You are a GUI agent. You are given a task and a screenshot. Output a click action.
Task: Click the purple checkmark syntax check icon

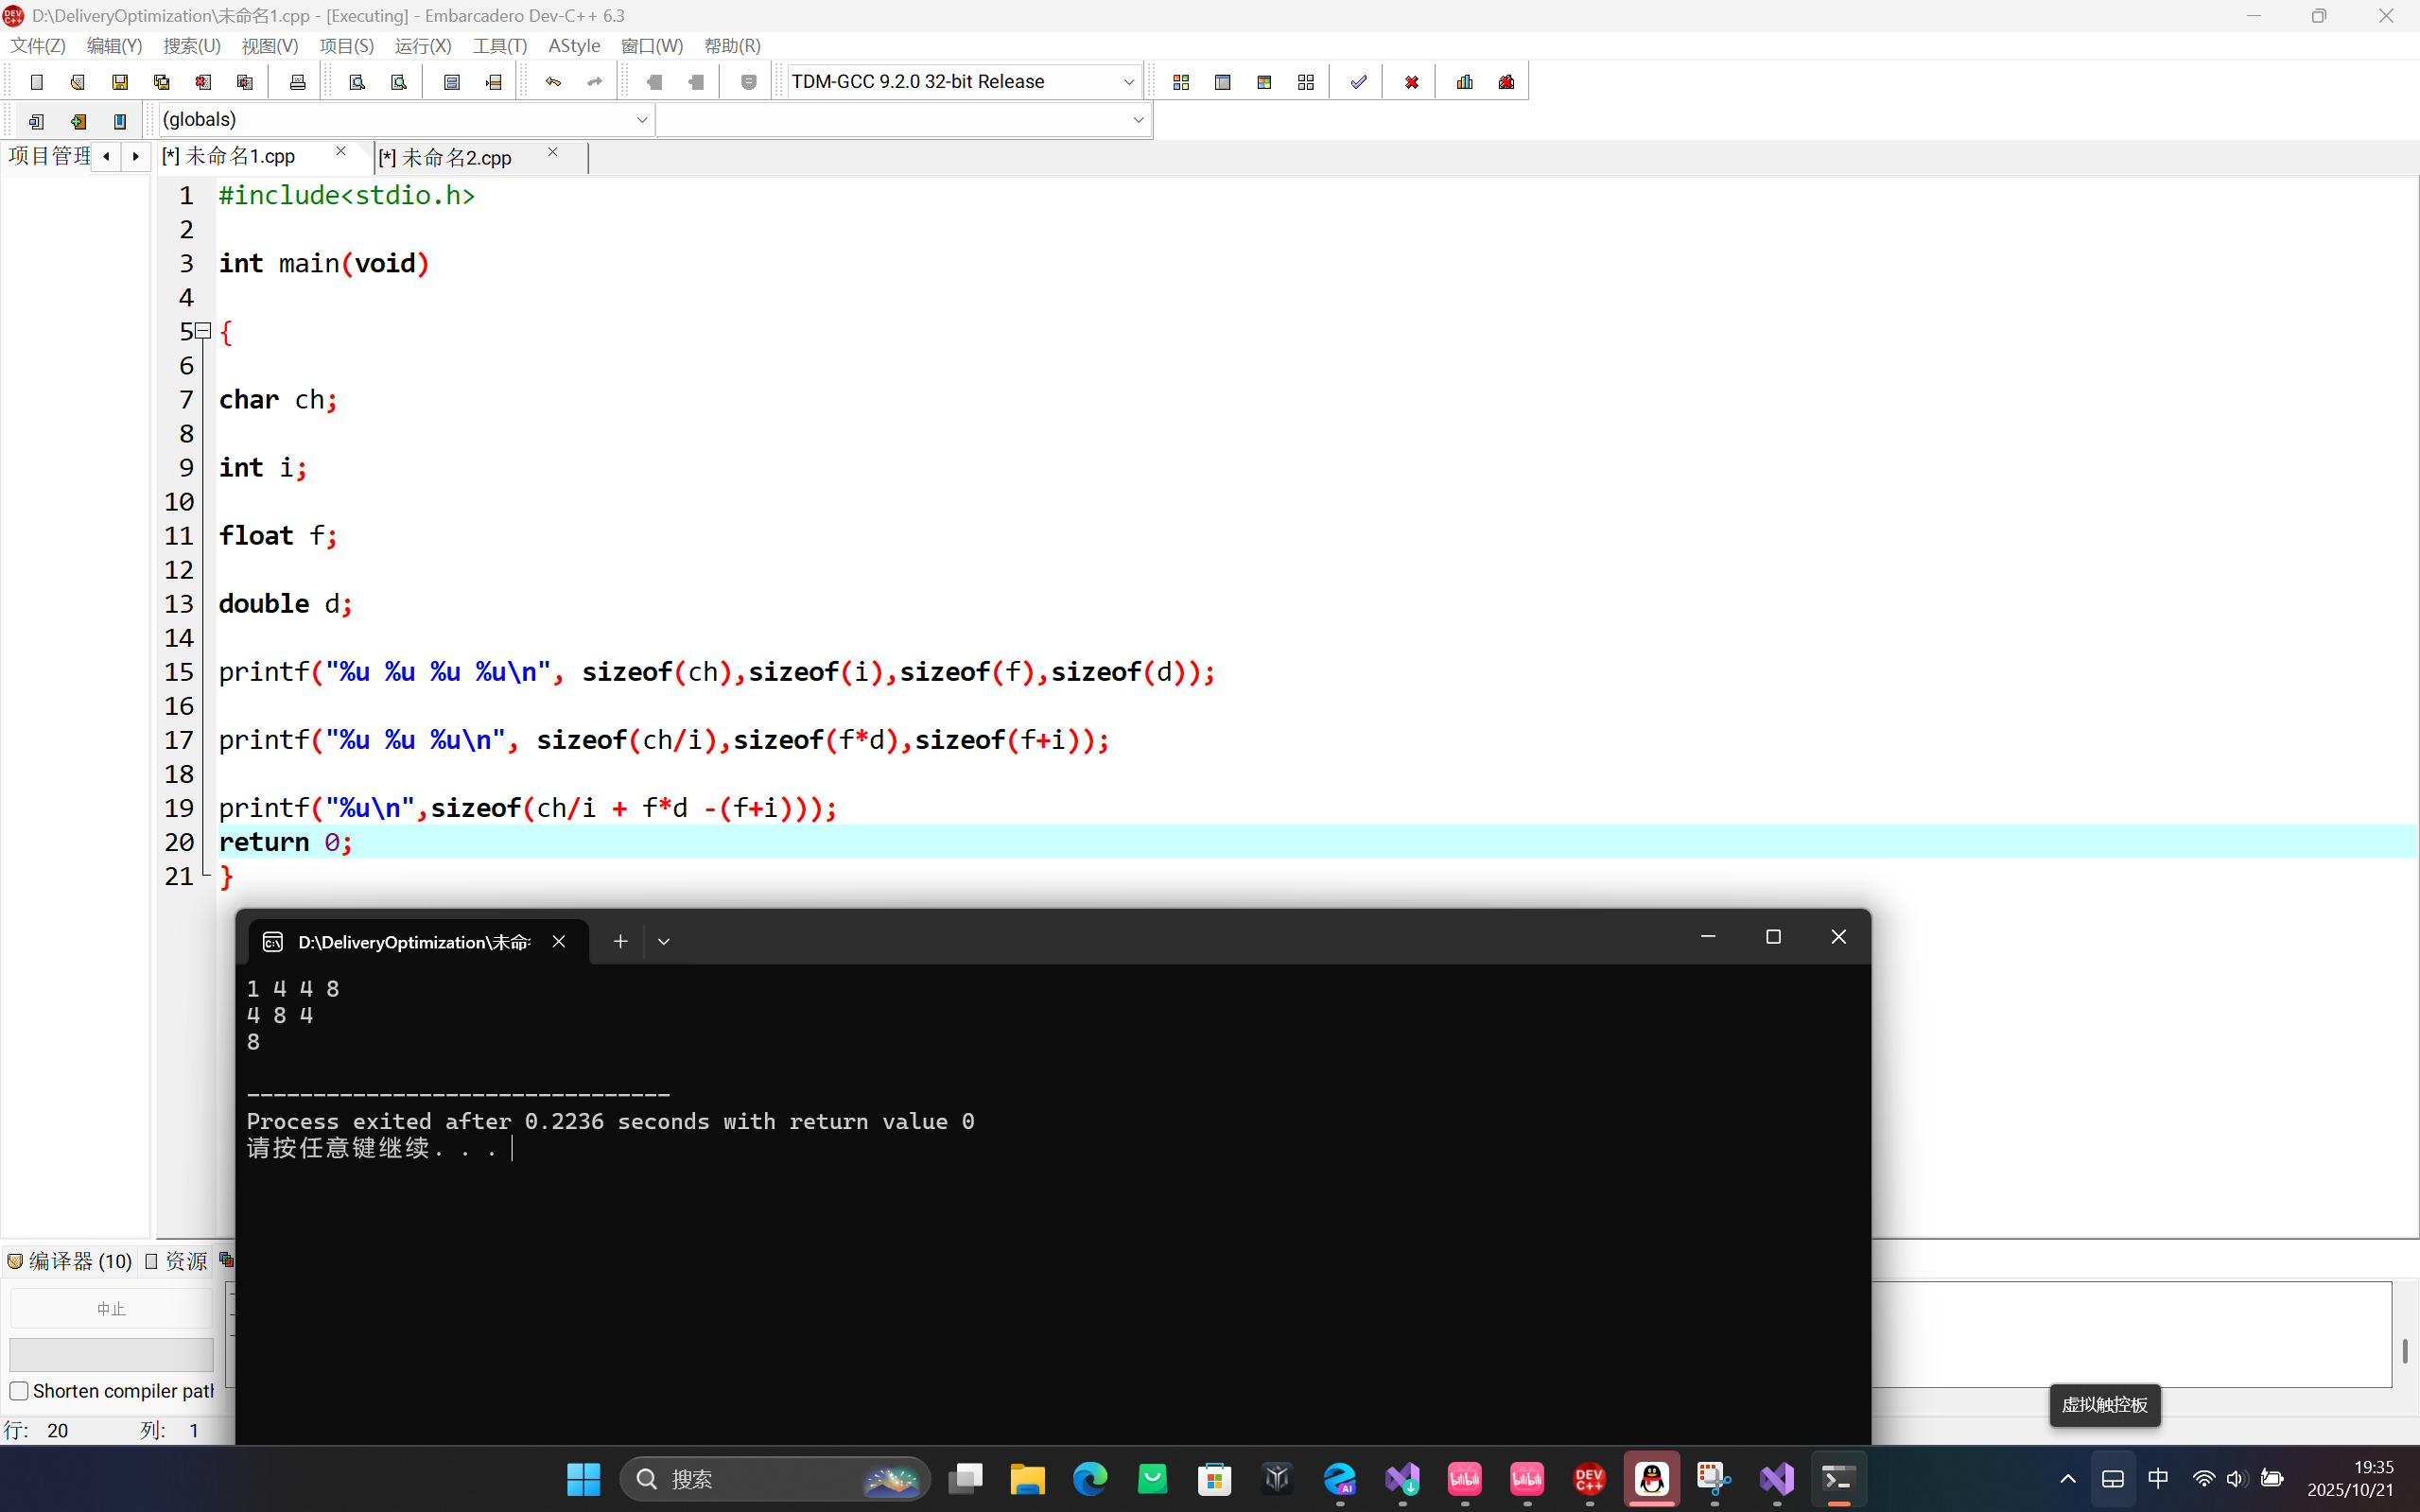pyautogui.click(x=1358, y=82)
